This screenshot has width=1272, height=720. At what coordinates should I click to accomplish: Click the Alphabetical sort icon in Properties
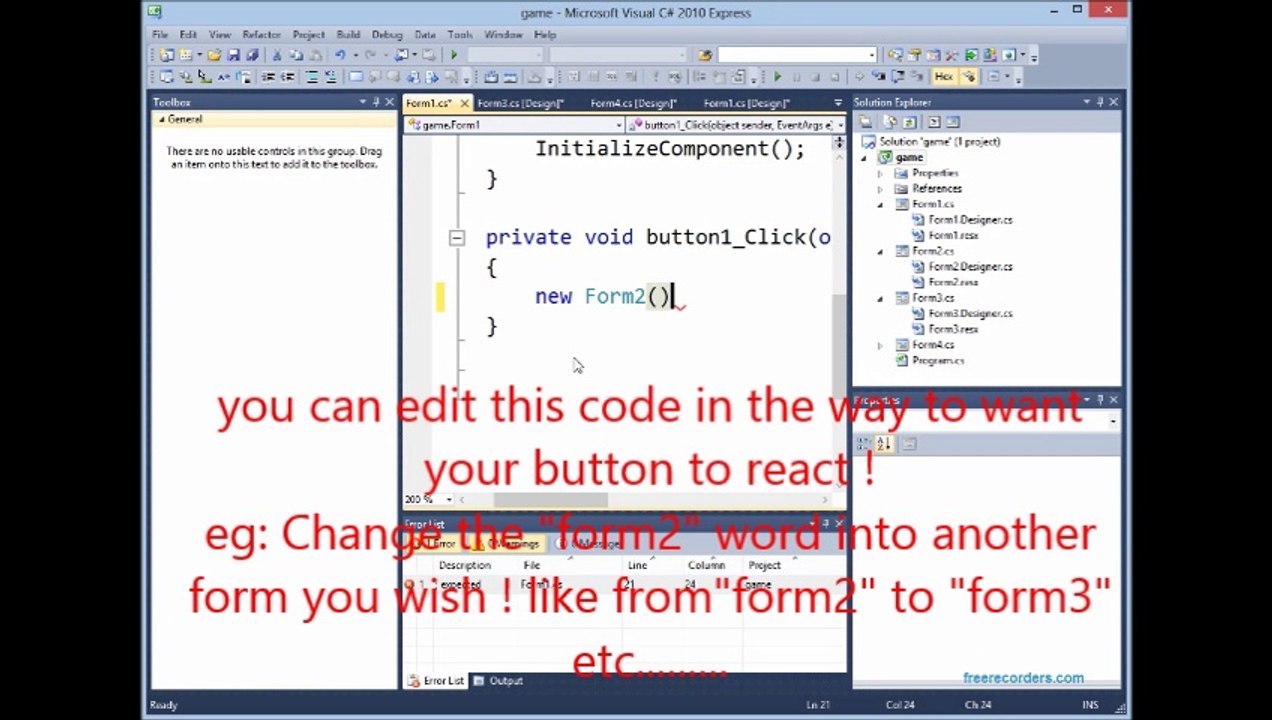(884, 443)
